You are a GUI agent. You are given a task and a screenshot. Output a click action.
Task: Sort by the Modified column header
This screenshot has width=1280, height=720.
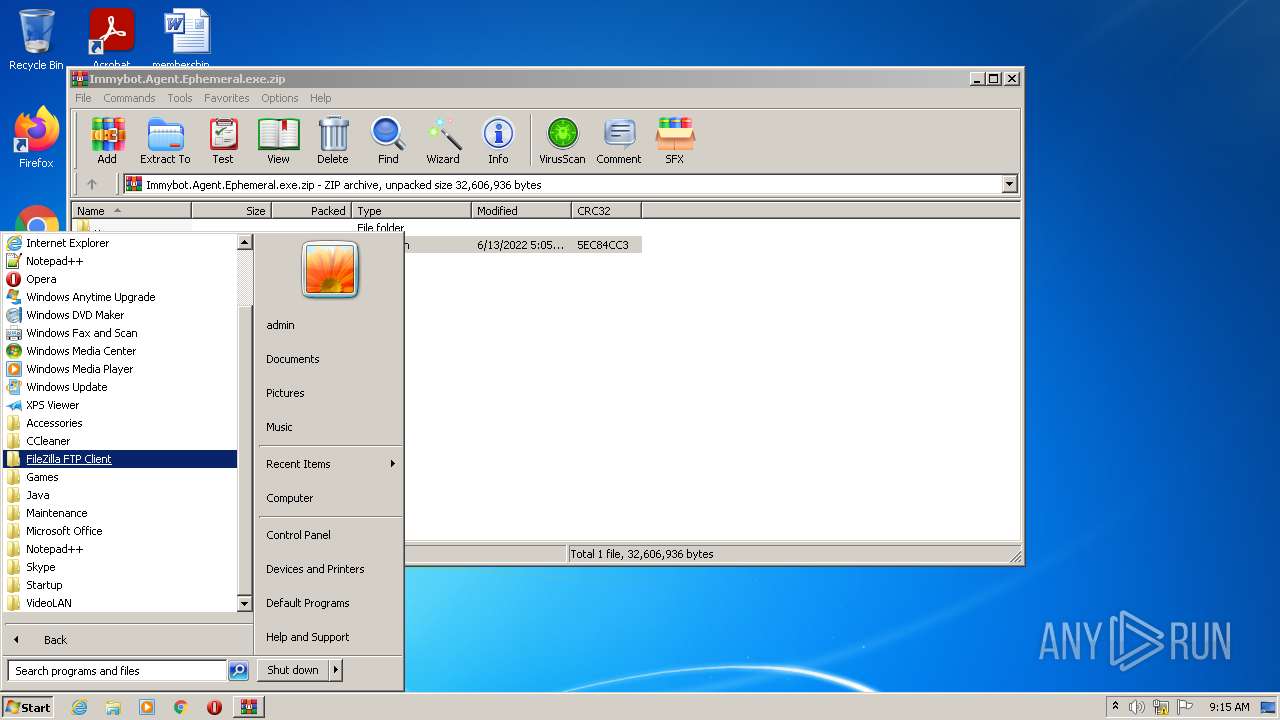point(521,211)
